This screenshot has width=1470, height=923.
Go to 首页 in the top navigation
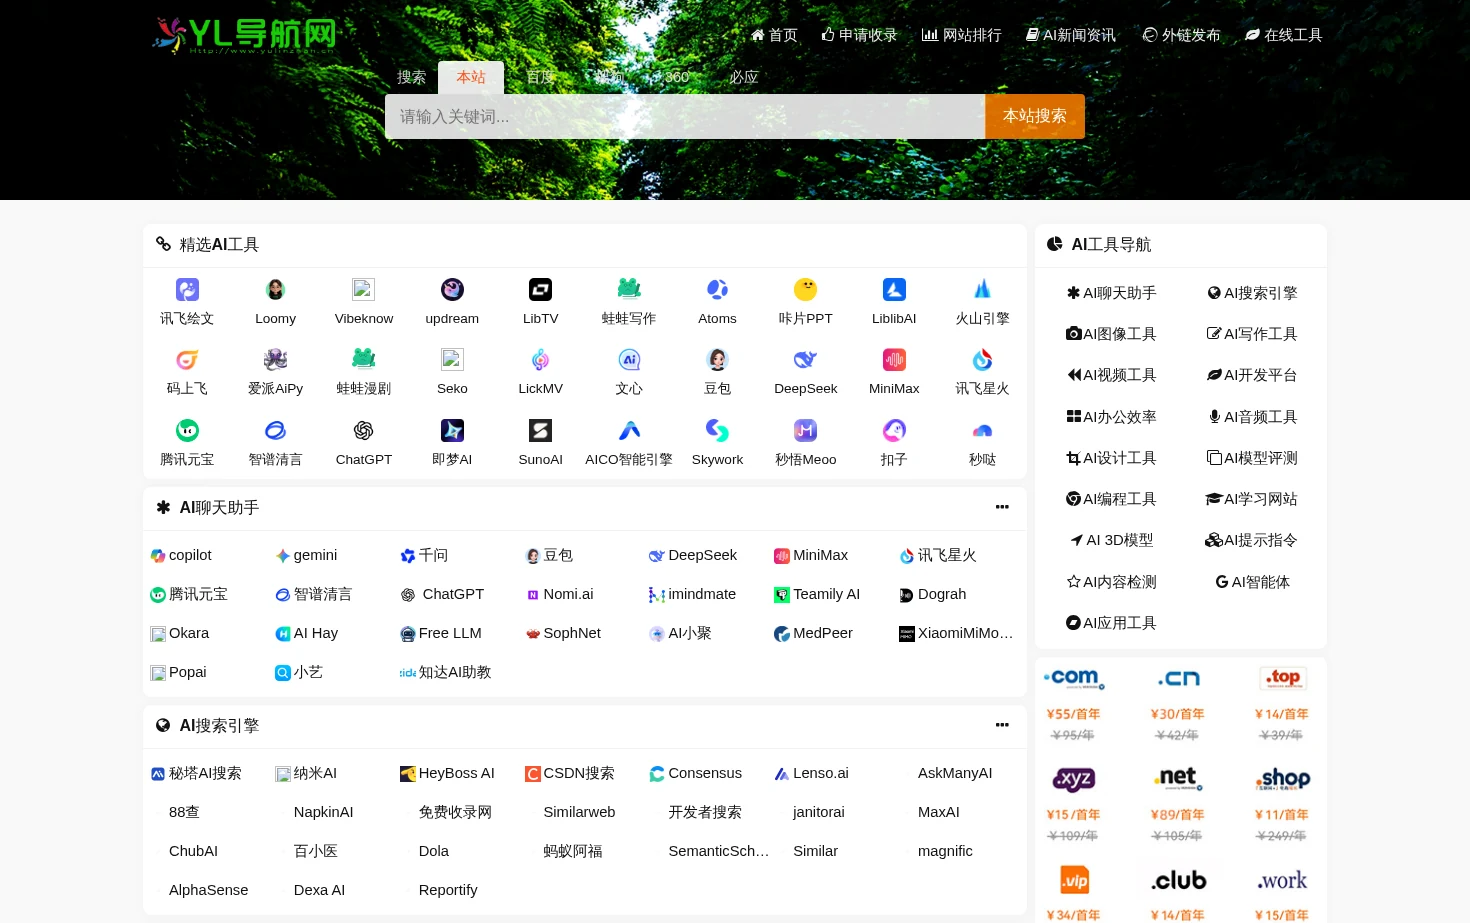pyautogui.click(x=774, y=35)
